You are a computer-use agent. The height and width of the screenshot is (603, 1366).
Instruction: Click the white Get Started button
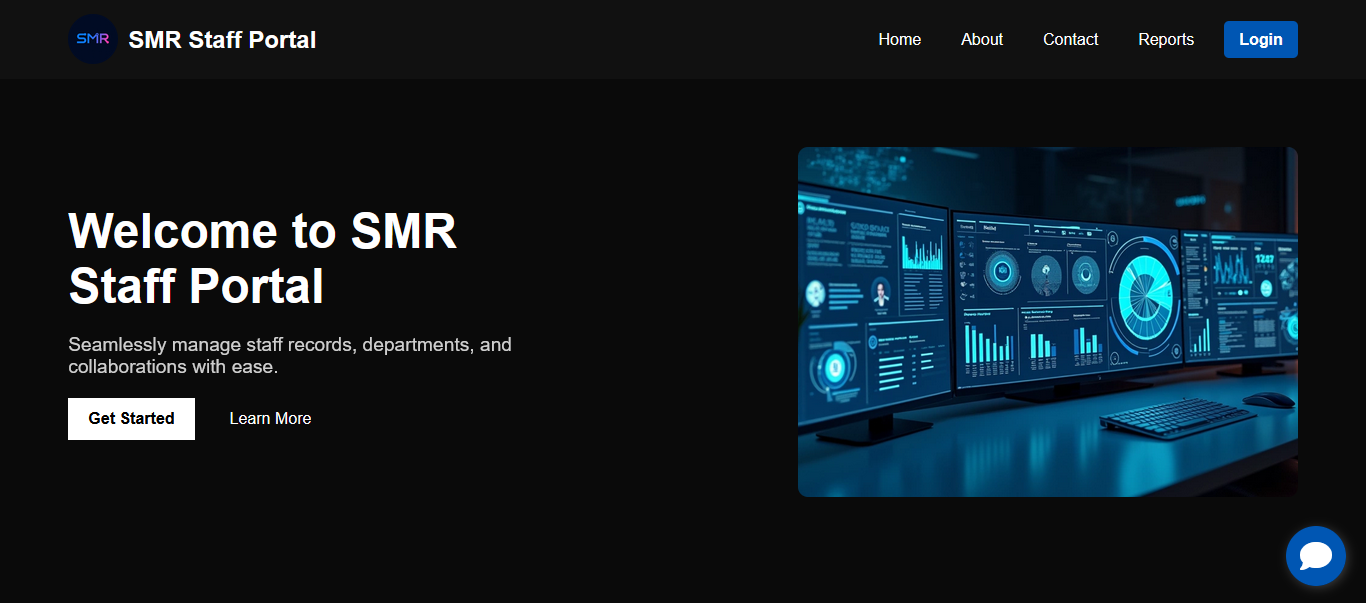click(131, 419)
